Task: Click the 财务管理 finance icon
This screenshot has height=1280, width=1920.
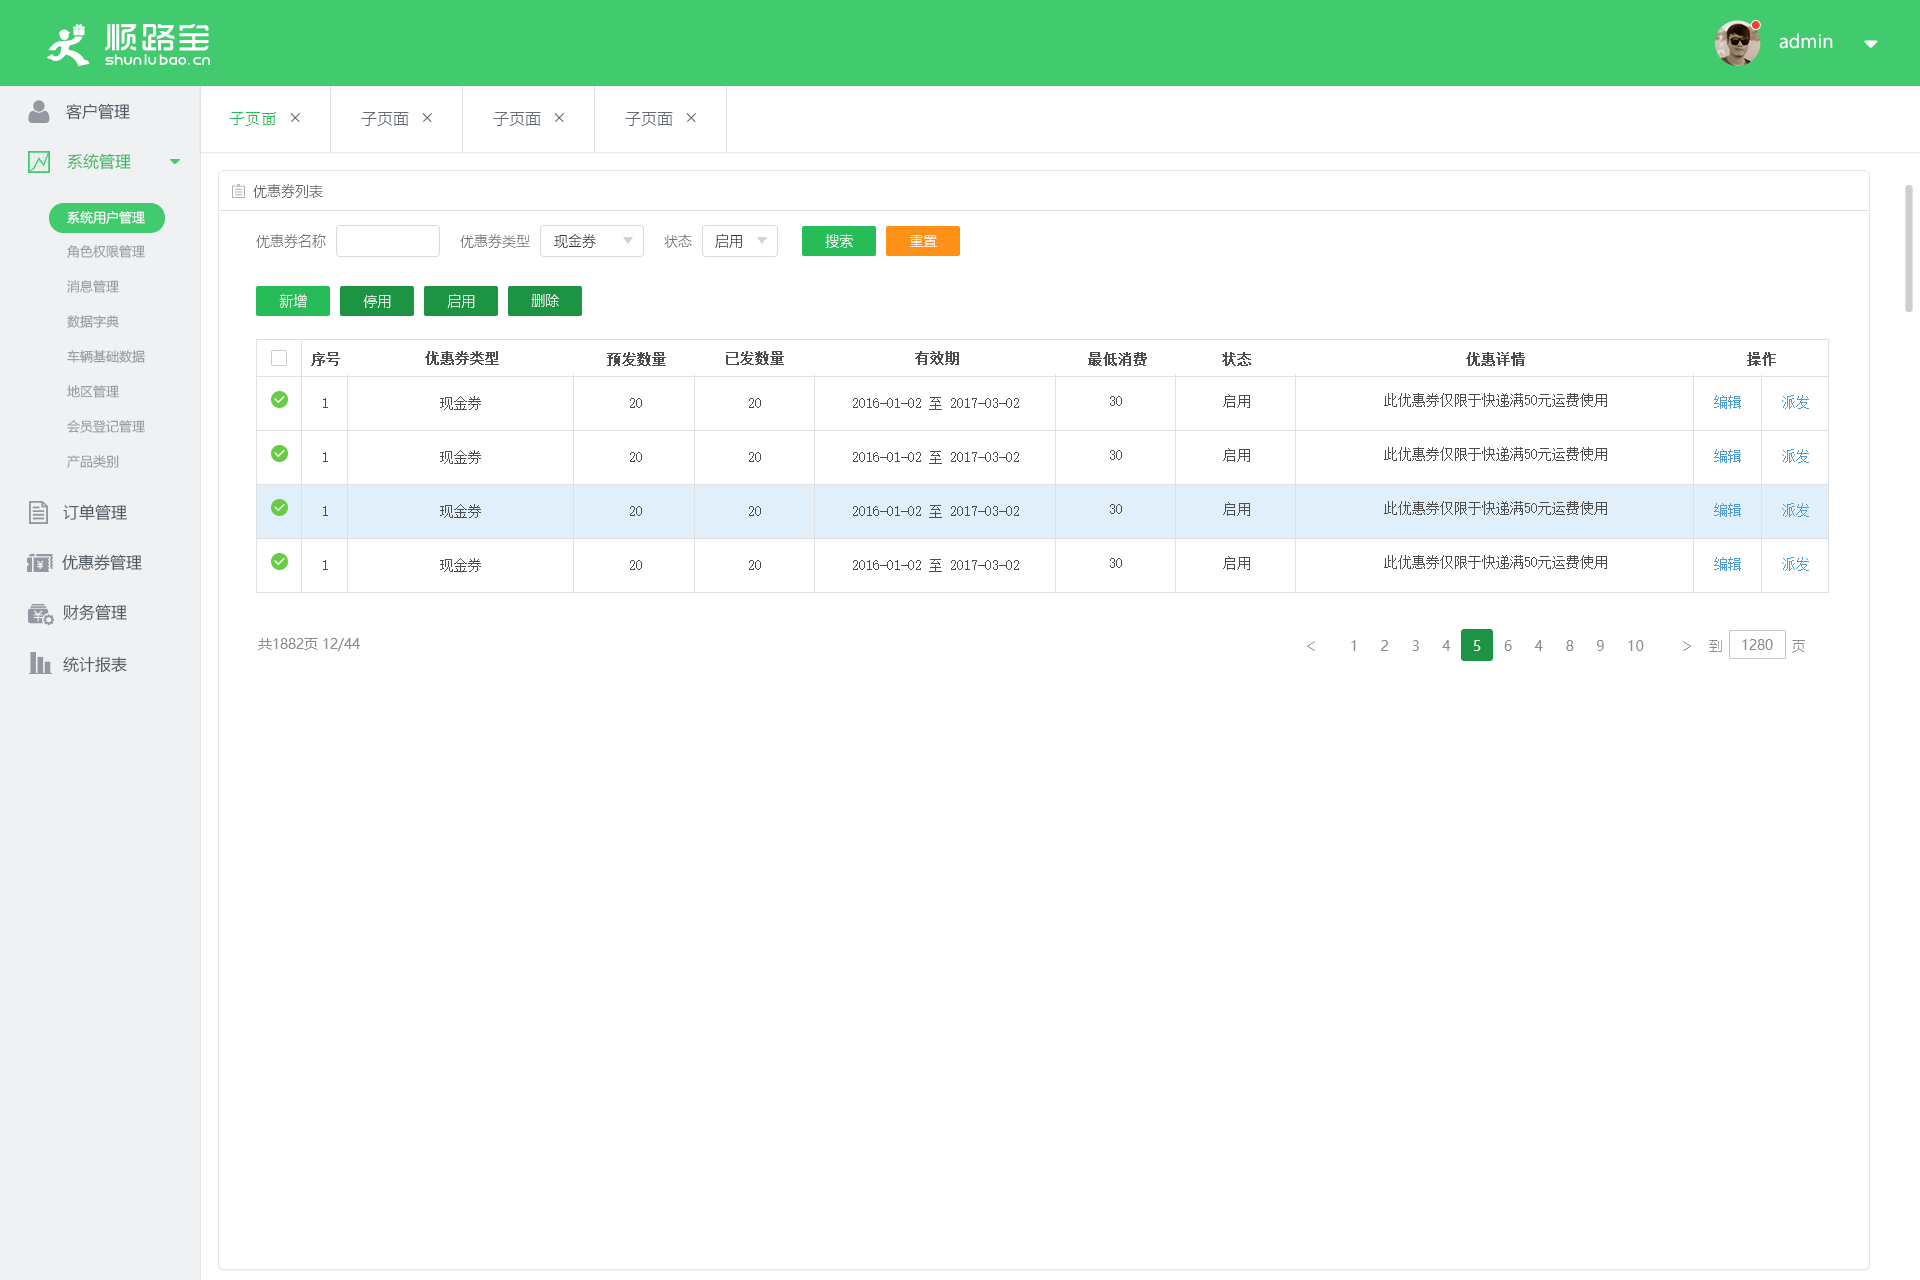Action: (x=40, y=613)
